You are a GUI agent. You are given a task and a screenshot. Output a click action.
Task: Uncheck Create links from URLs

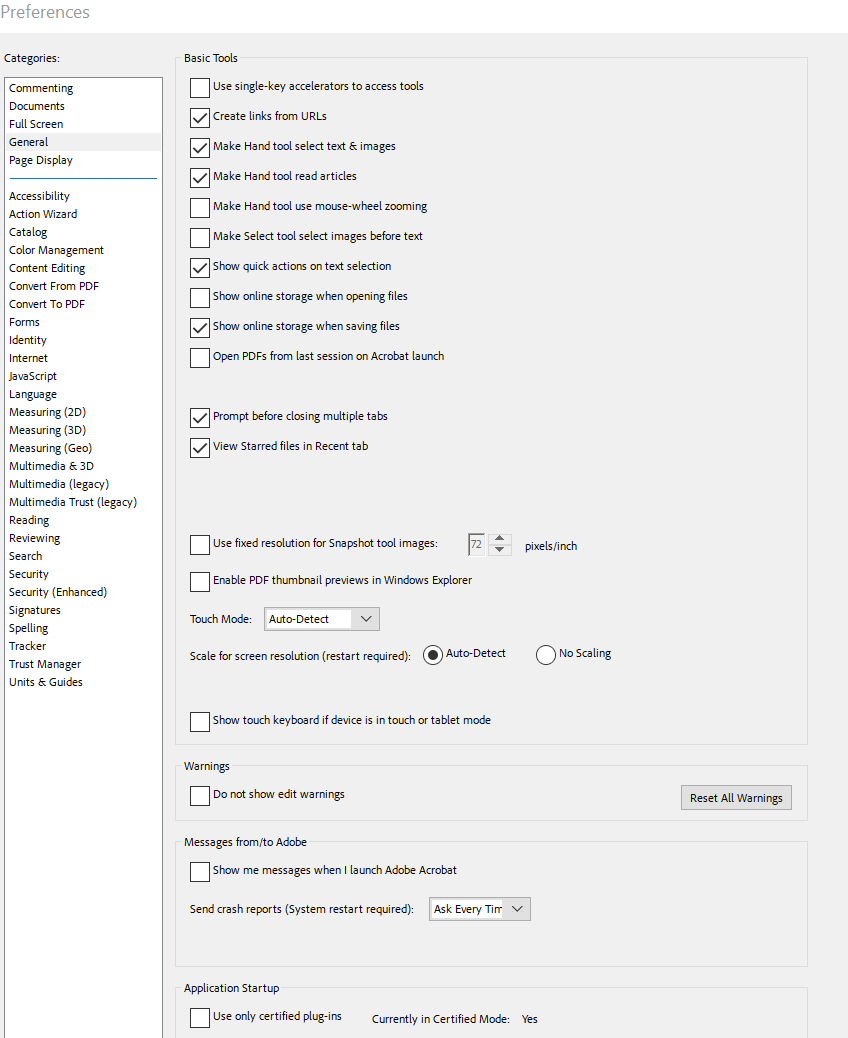point(199,117)
